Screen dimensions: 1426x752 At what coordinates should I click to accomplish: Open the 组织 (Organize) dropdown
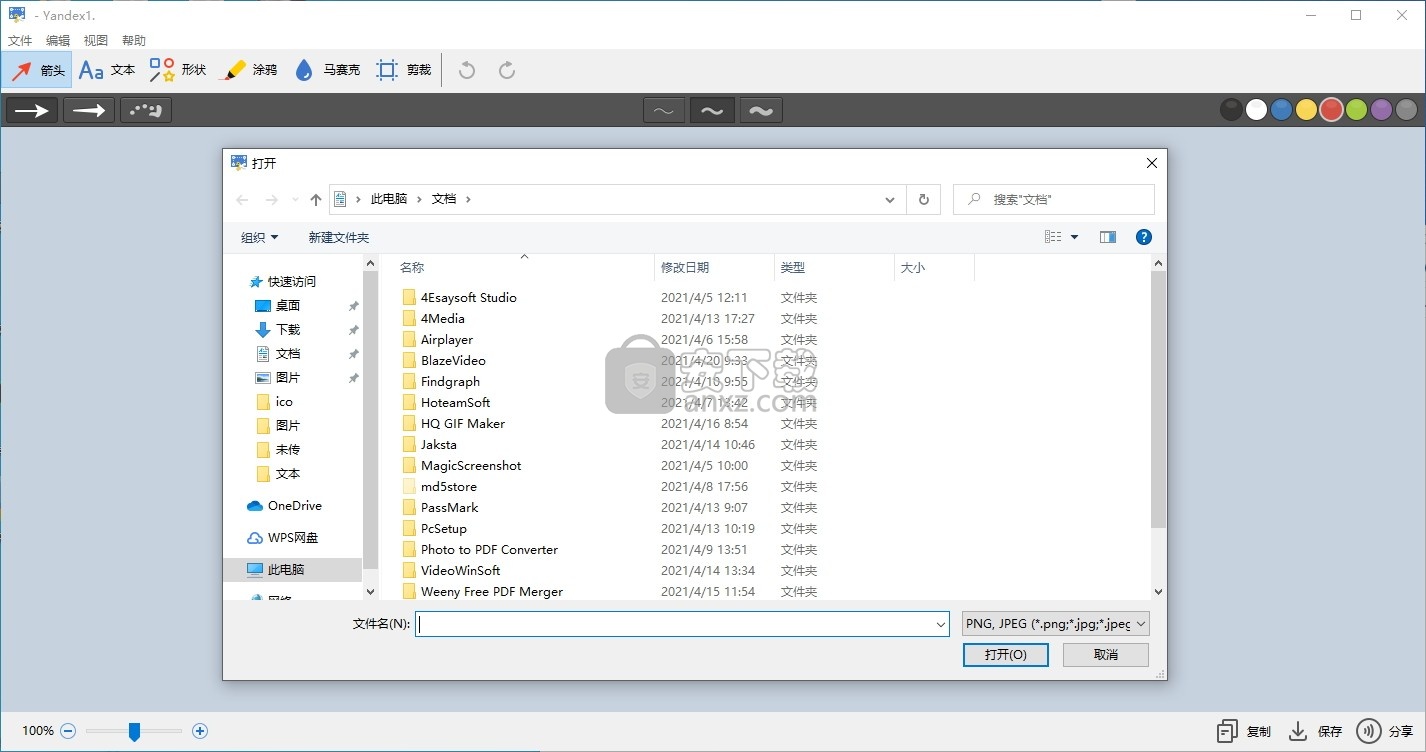(x=260, y=237)
